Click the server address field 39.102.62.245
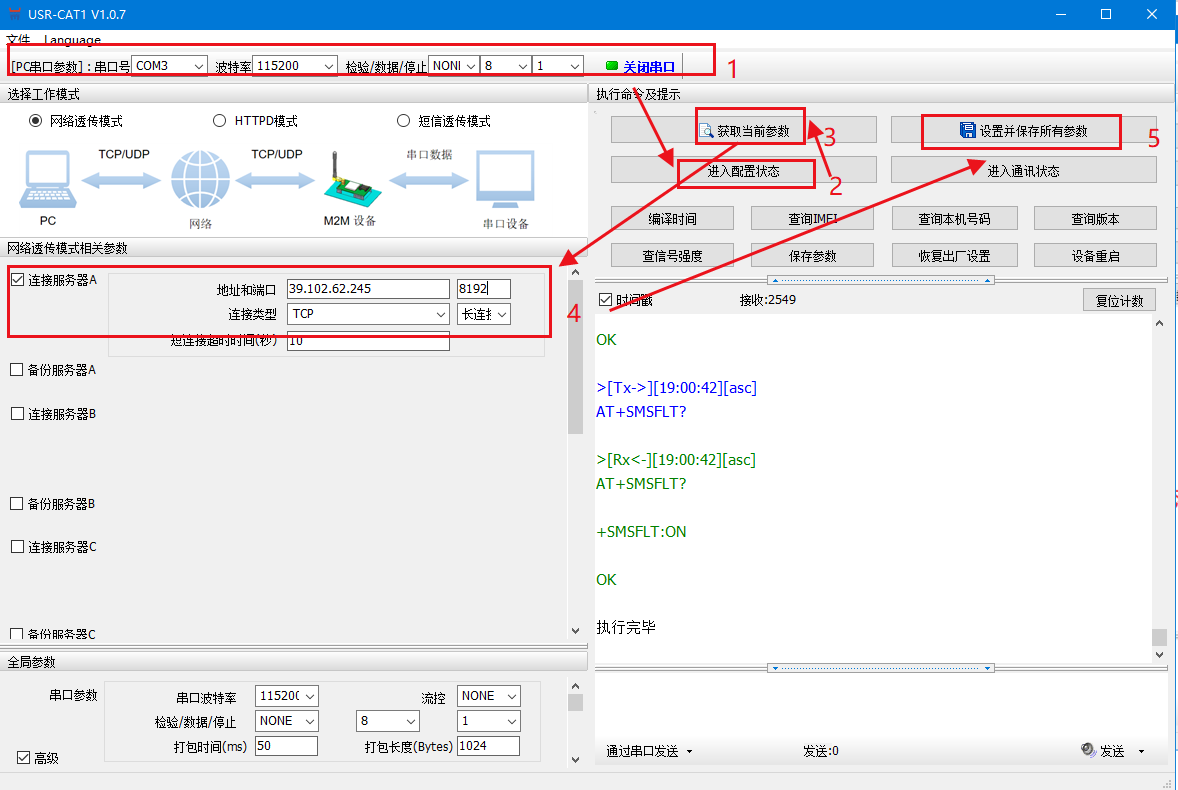 click(x=367, y=289)
